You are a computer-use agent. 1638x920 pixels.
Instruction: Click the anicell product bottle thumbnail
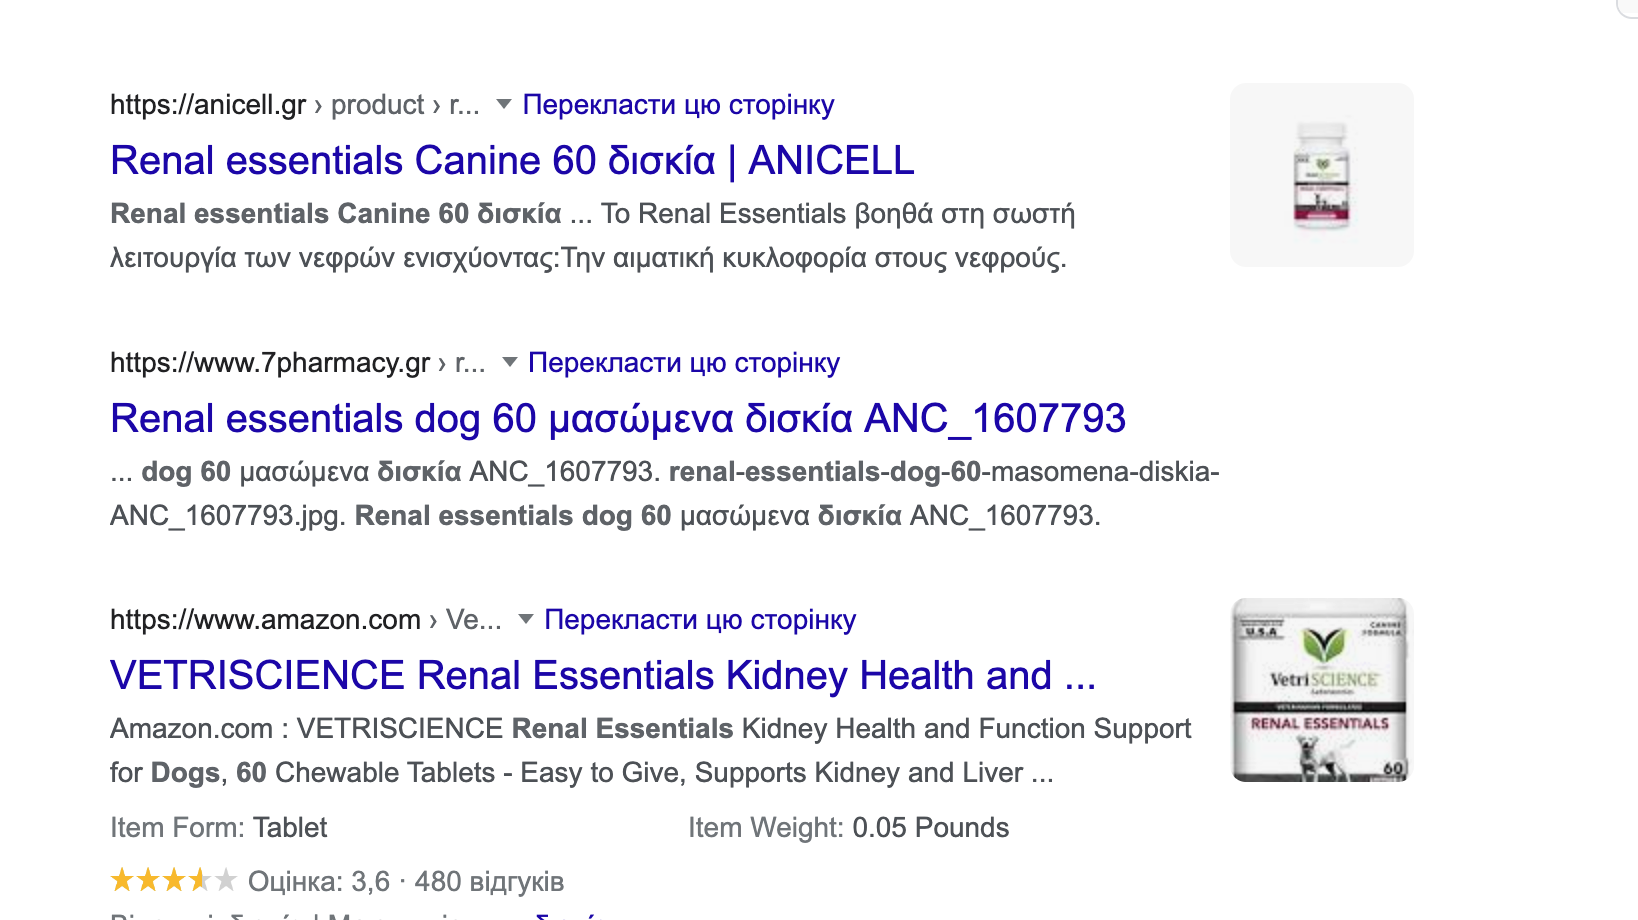pos(1322,175)
